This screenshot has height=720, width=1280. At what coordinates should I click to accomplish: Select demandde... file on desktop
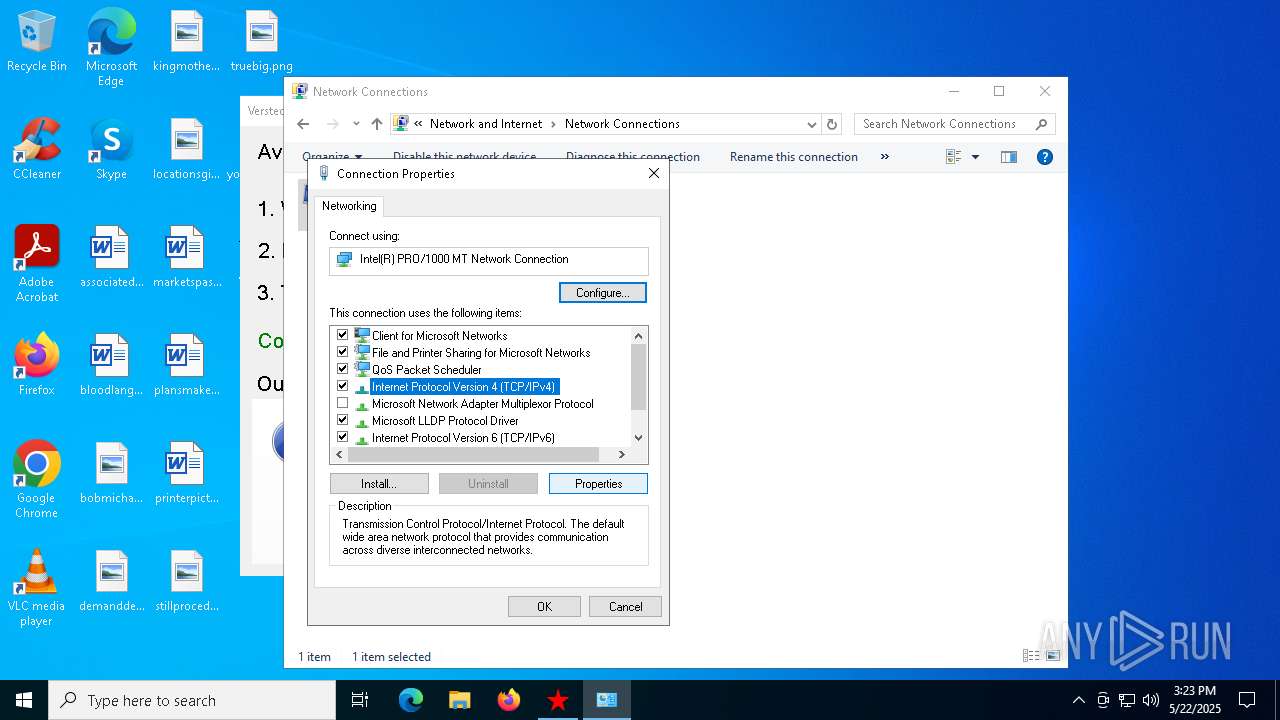[x=111, y=582]
